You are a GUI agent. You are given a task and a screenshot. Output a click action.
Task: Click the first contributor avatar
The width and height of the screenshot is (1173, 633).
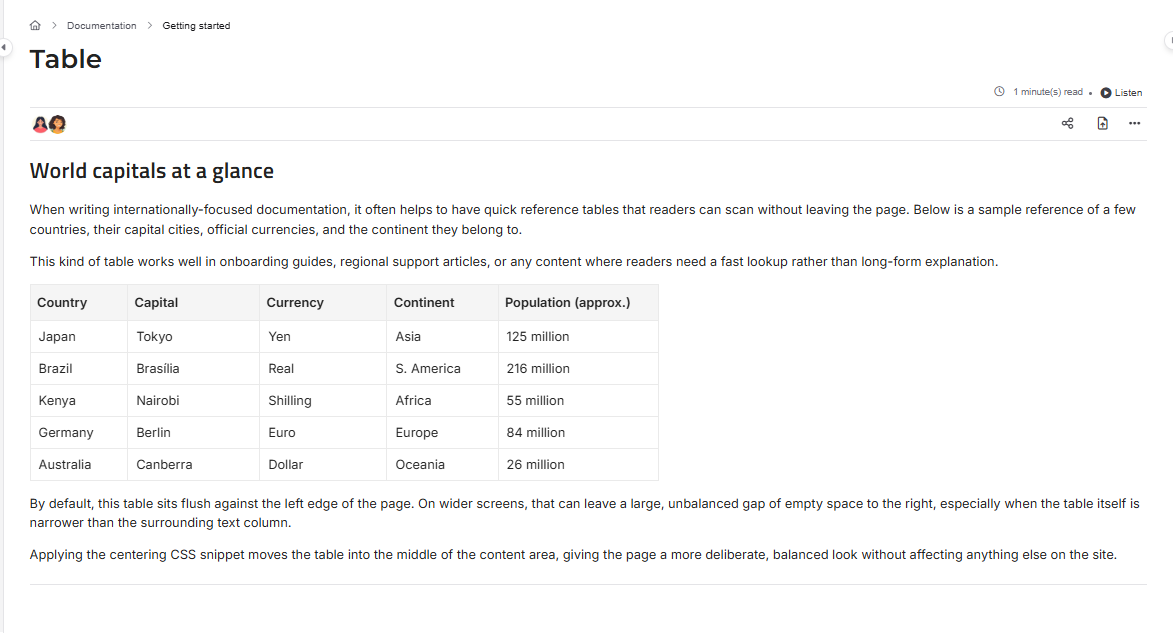(40, 124)
